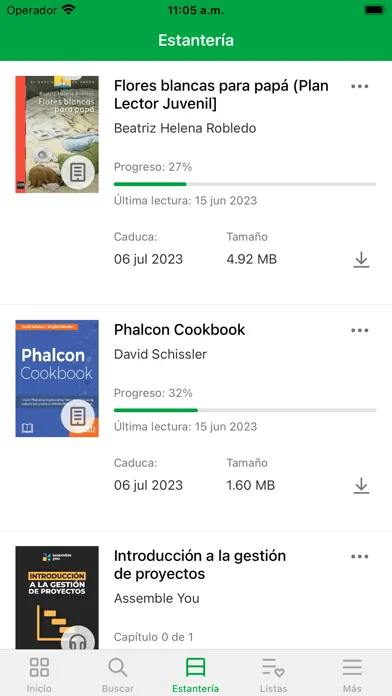
Task: Open the Listas tab icon
Action: pos(273,668)
